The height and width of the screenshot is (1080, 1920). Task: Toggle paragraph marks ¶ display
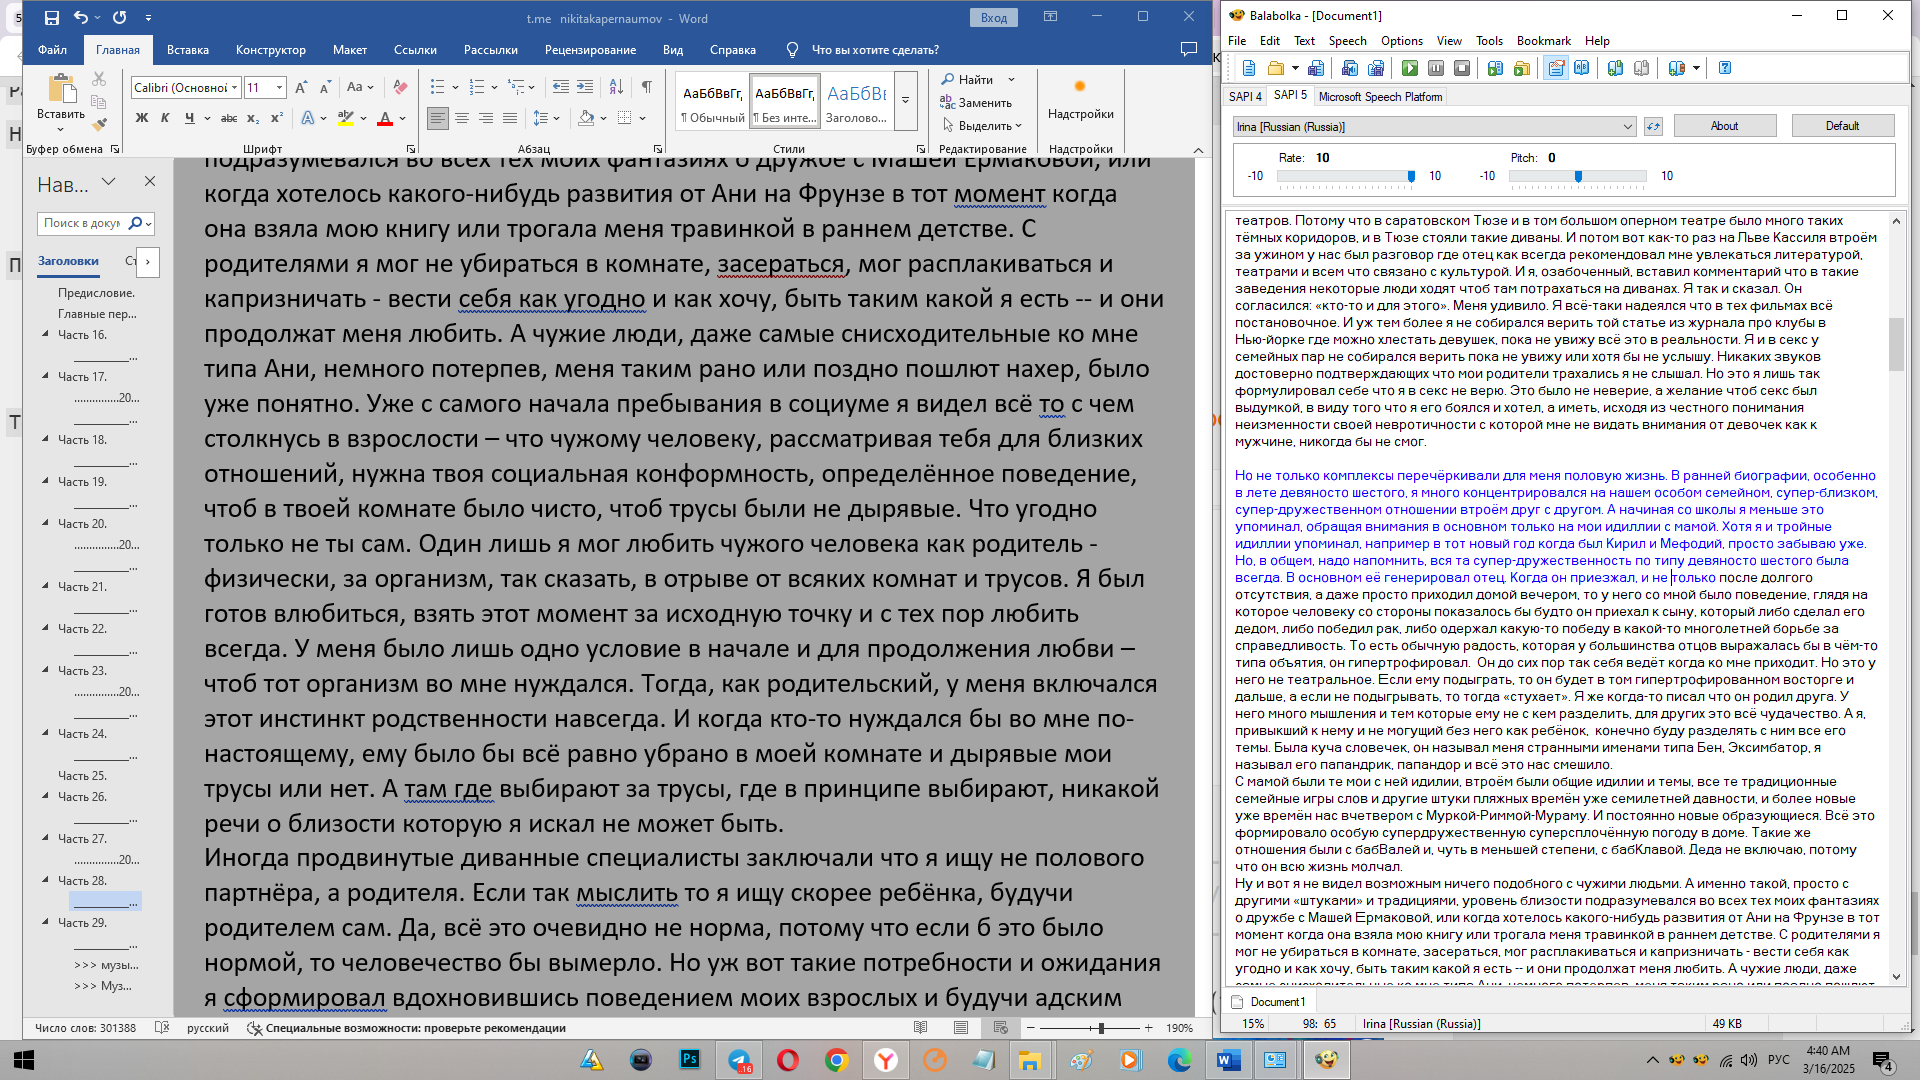coord(647,87)
